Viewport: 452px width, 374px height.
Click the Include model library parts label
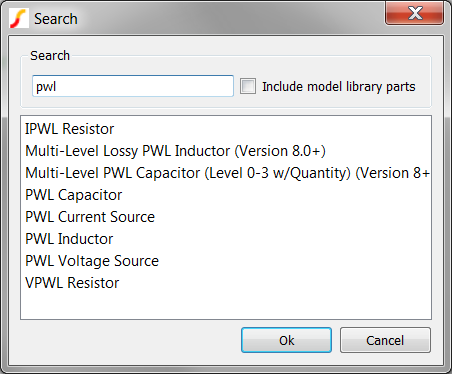pos(339,87)
